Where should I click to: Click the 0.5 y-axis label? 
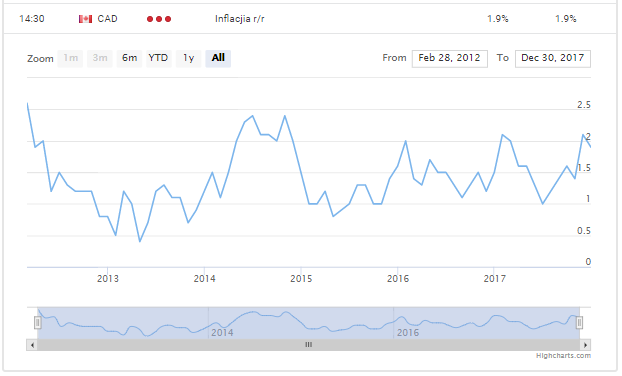(584, 231)
